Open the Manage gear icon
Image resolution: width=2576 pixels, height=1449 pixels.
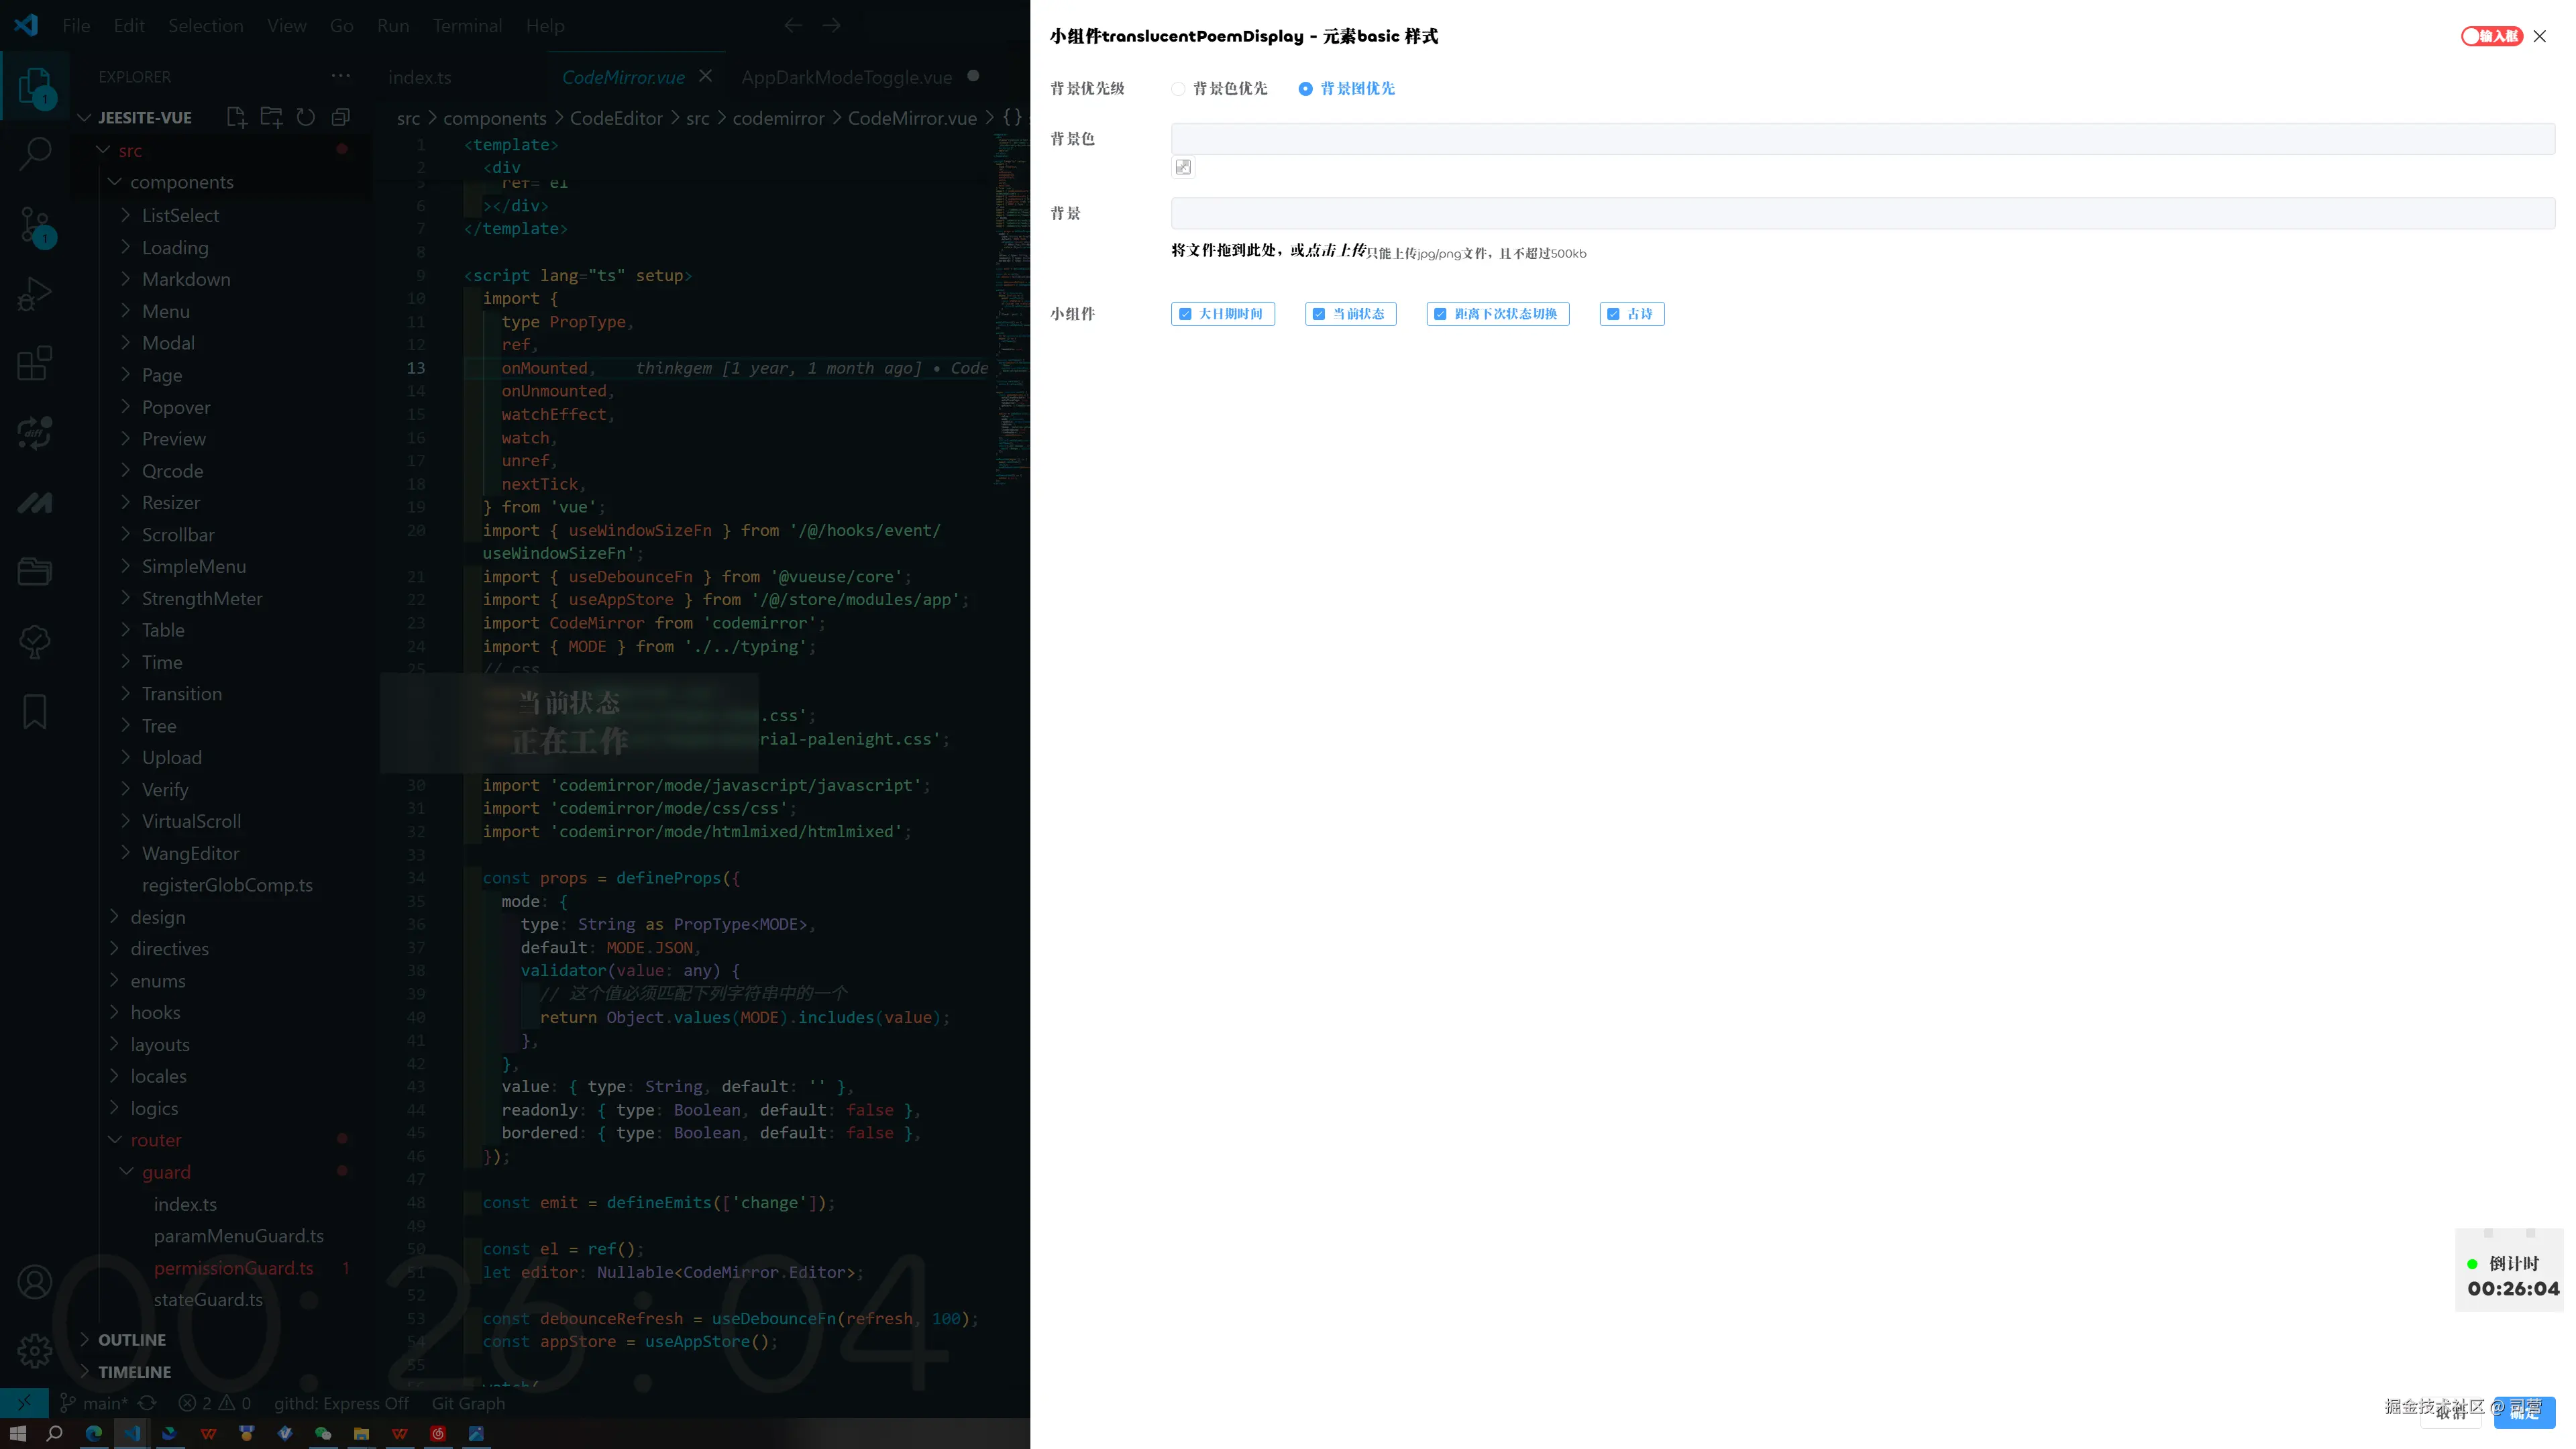[x=35, y=1350]
